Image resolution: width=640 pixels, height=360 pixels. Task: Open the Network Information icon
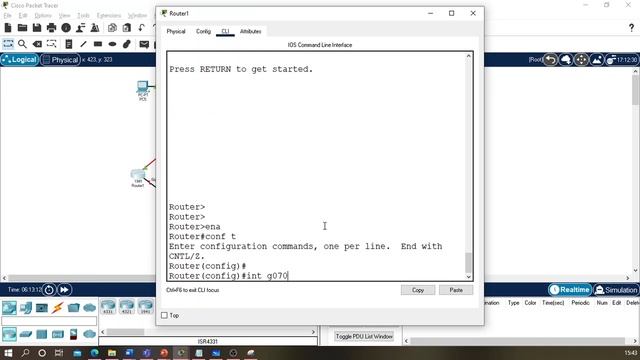click(x=66, y=28)
